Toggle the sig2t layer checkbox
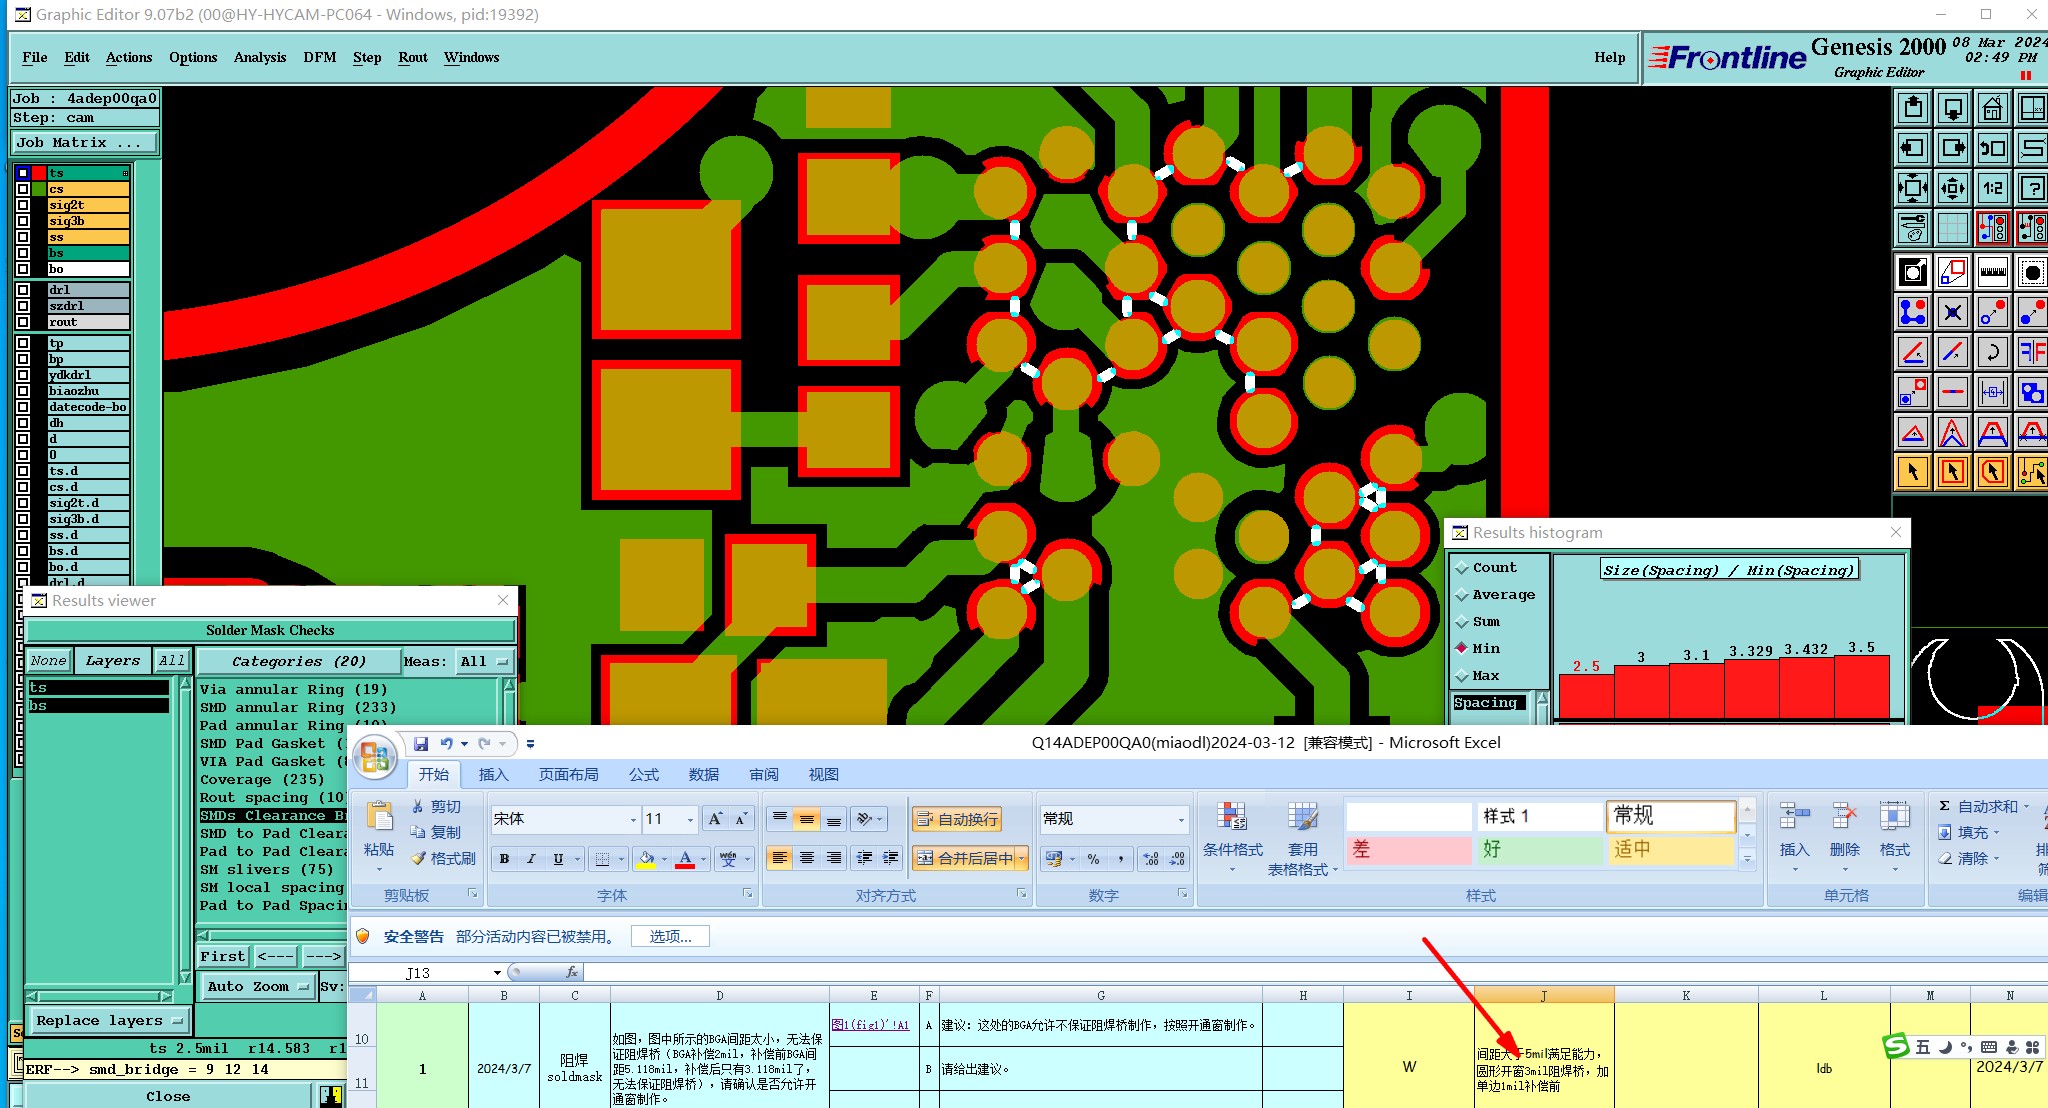Screen dimensions: 2048x1108 [23, 205]
